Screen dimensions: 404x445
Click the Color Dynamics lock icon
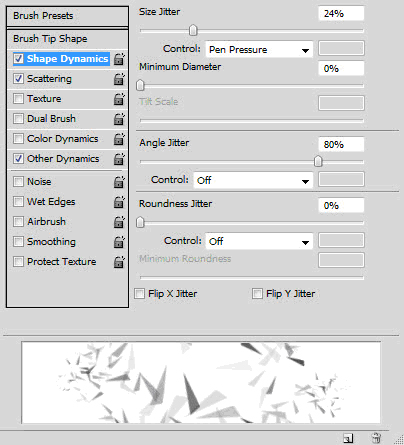pyautogui.click(x=119, y=139)
